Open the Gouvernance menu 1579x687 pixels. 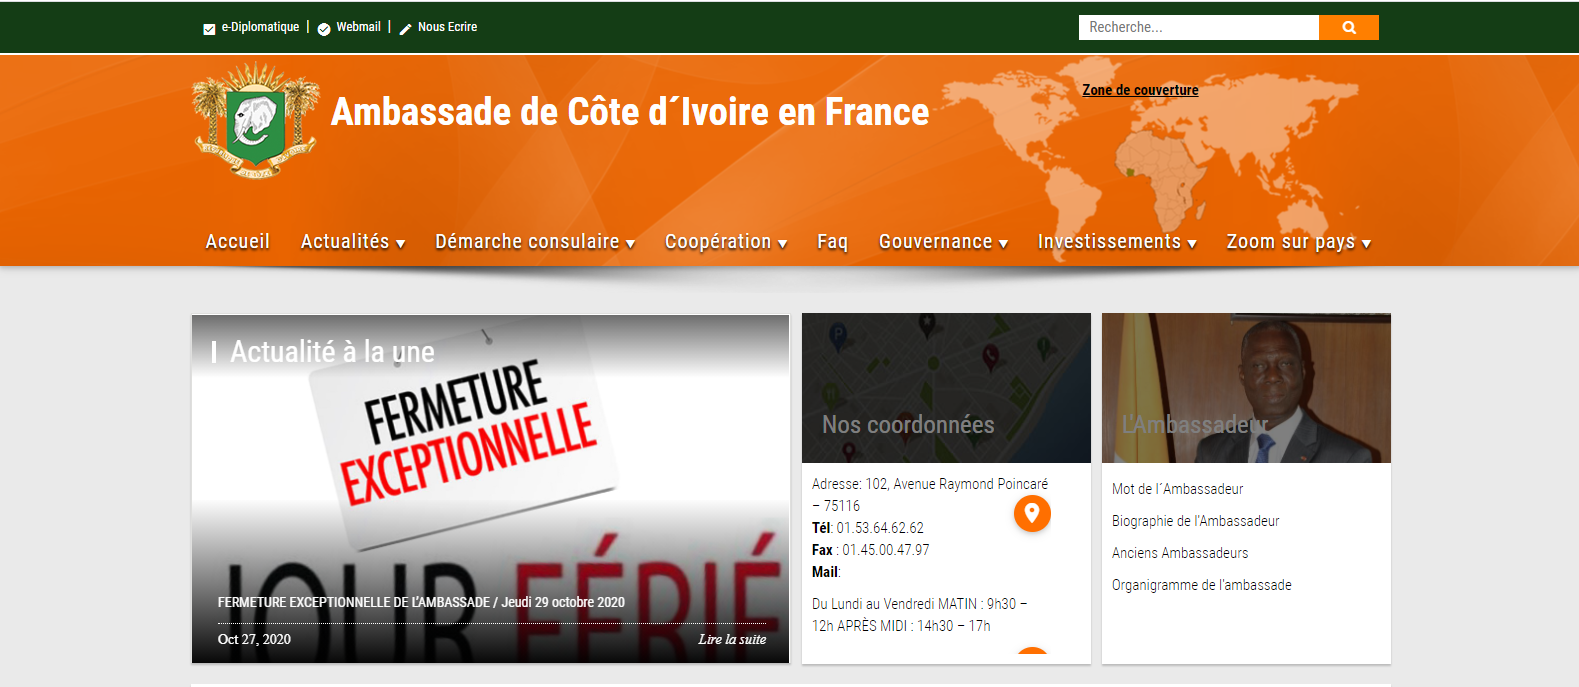pos(943,241)
